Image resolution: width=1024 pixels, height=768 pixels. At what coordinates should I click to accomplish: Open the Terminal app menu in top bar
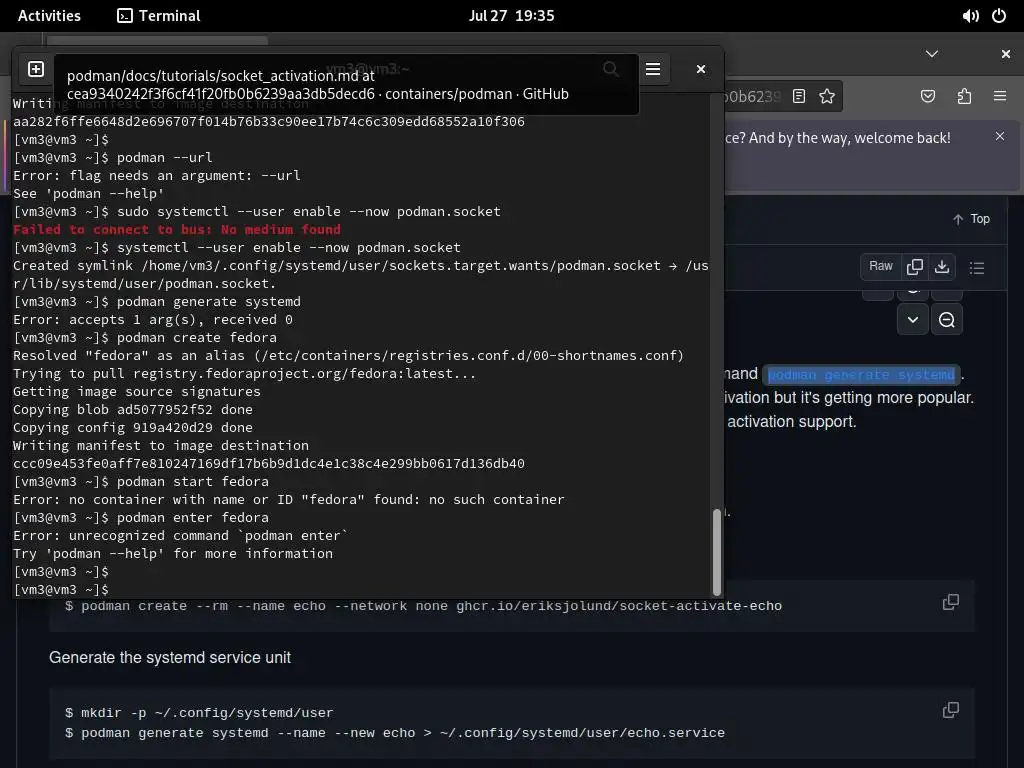(x=159, y=16)
